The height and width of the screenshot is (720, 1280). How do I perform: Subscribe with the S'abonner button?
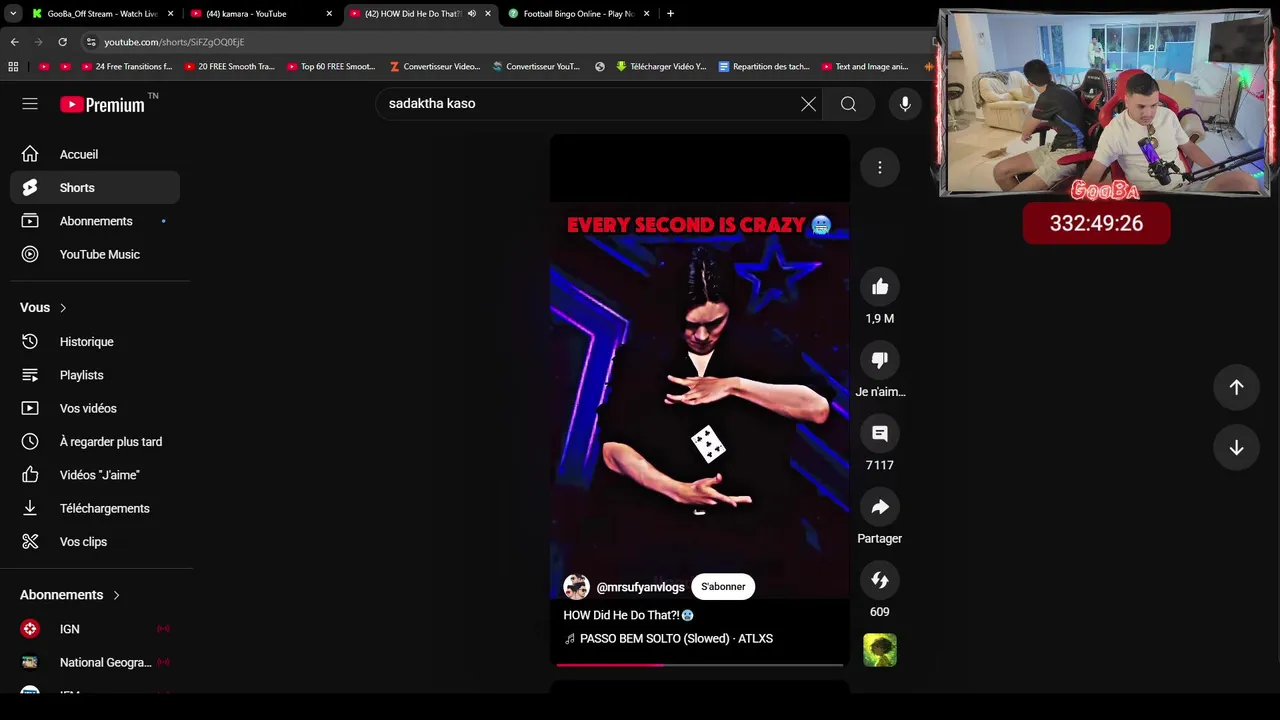click(723, 587)
